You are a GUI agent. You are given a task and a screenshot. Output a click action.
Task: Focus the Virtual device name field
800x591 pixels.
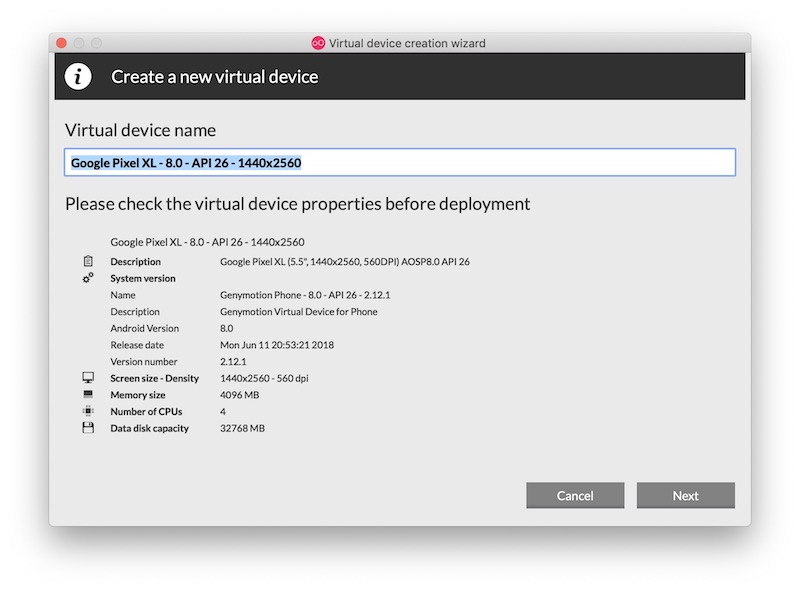pos(400,163)
